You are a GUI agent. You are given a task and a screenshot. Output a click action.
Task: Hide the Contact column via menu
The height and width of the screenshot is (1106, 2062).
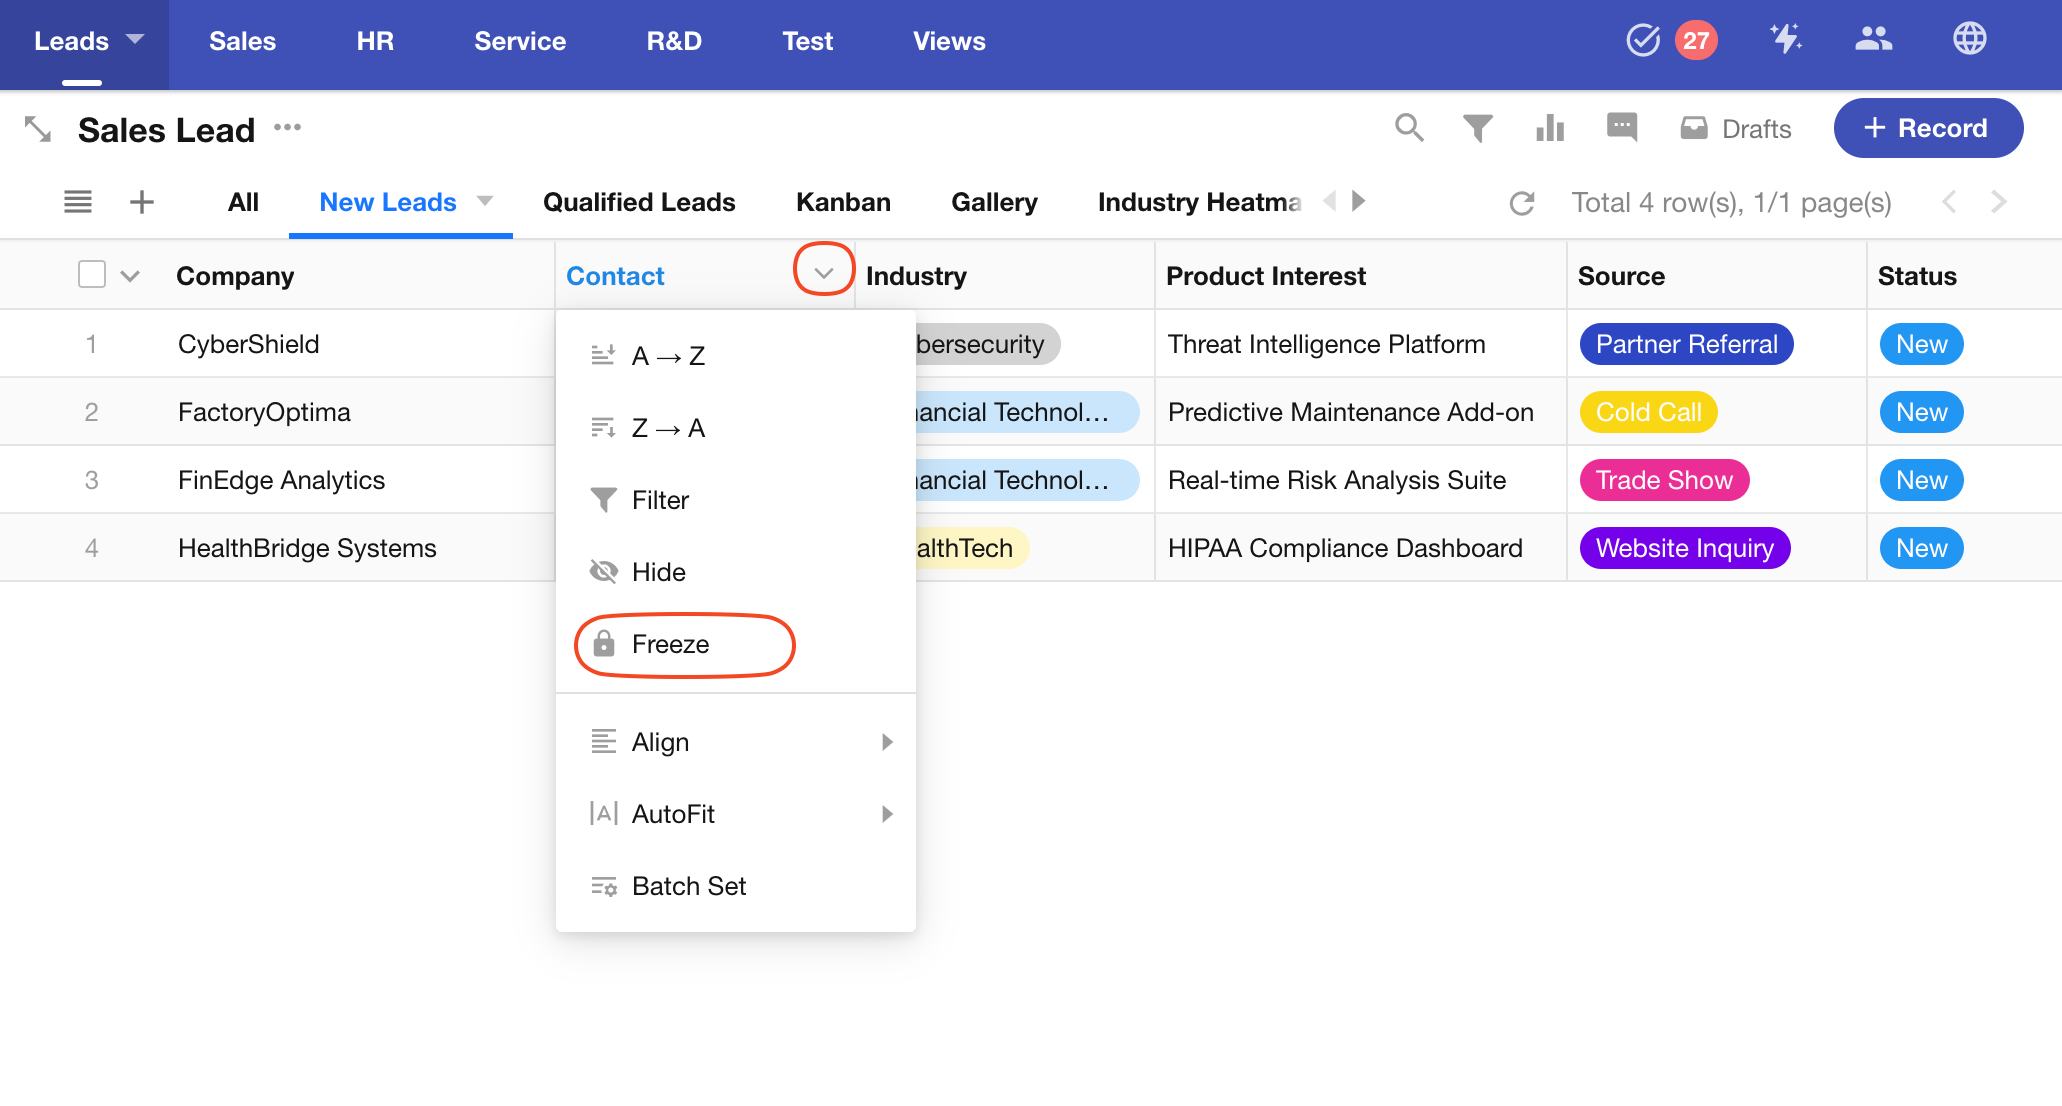click(x=658, y=572)
